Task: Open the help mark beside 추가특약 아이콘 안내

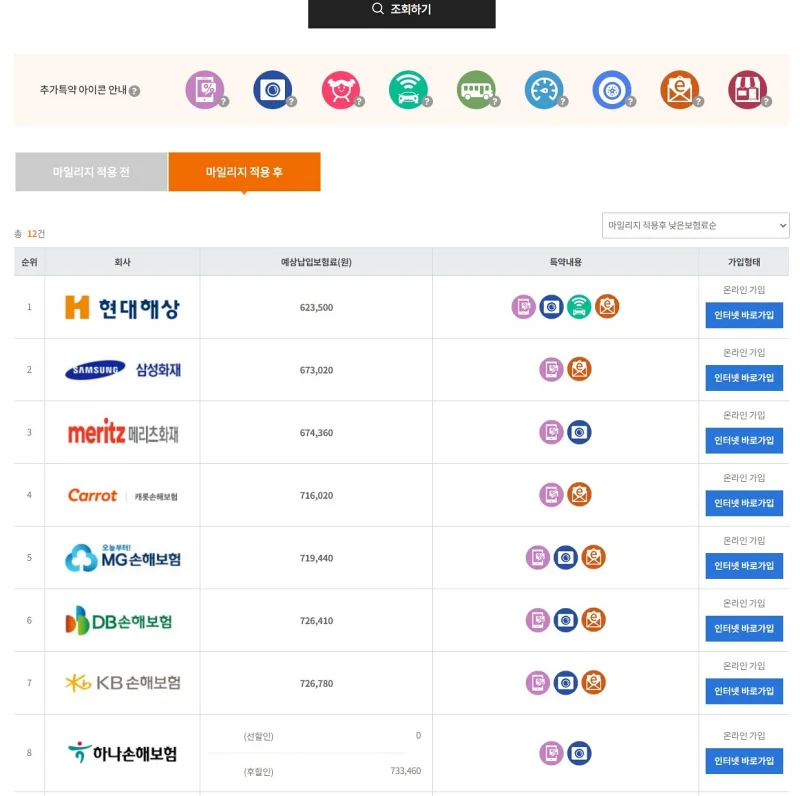Action: pyautogui.click(x=134, y=91)
